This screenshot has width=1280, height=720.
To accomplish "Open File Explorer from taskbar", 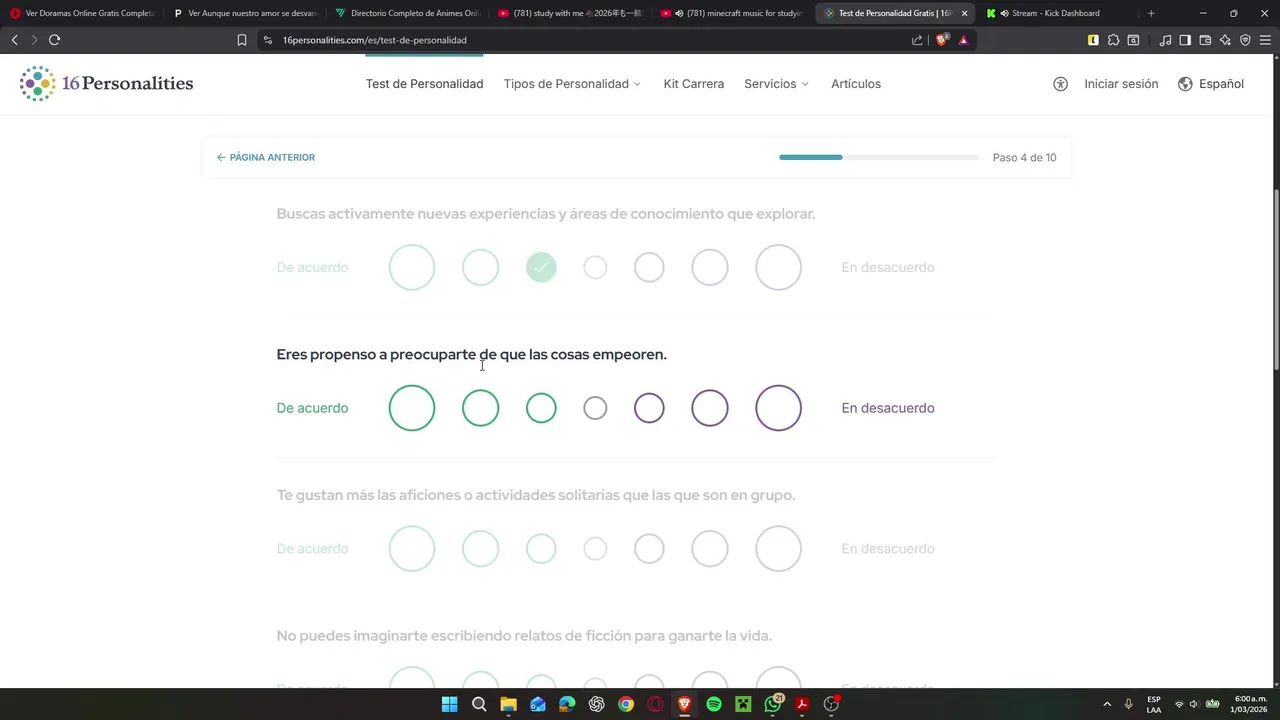I will (x=508, y=704).
